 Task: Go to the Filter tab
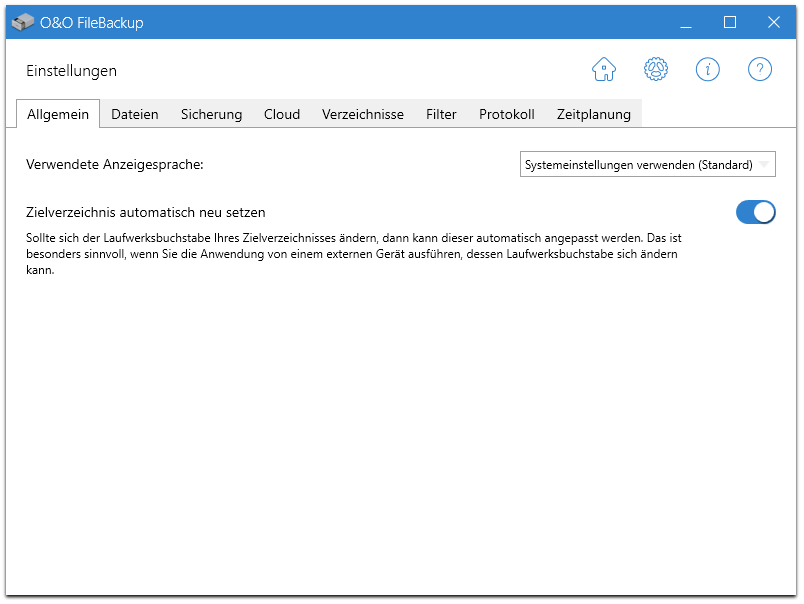(441, 114)
